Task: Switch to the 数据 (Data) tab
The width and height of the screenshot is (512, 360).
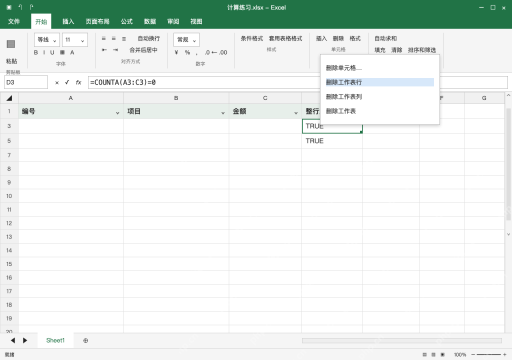Action: click(150, 21)
